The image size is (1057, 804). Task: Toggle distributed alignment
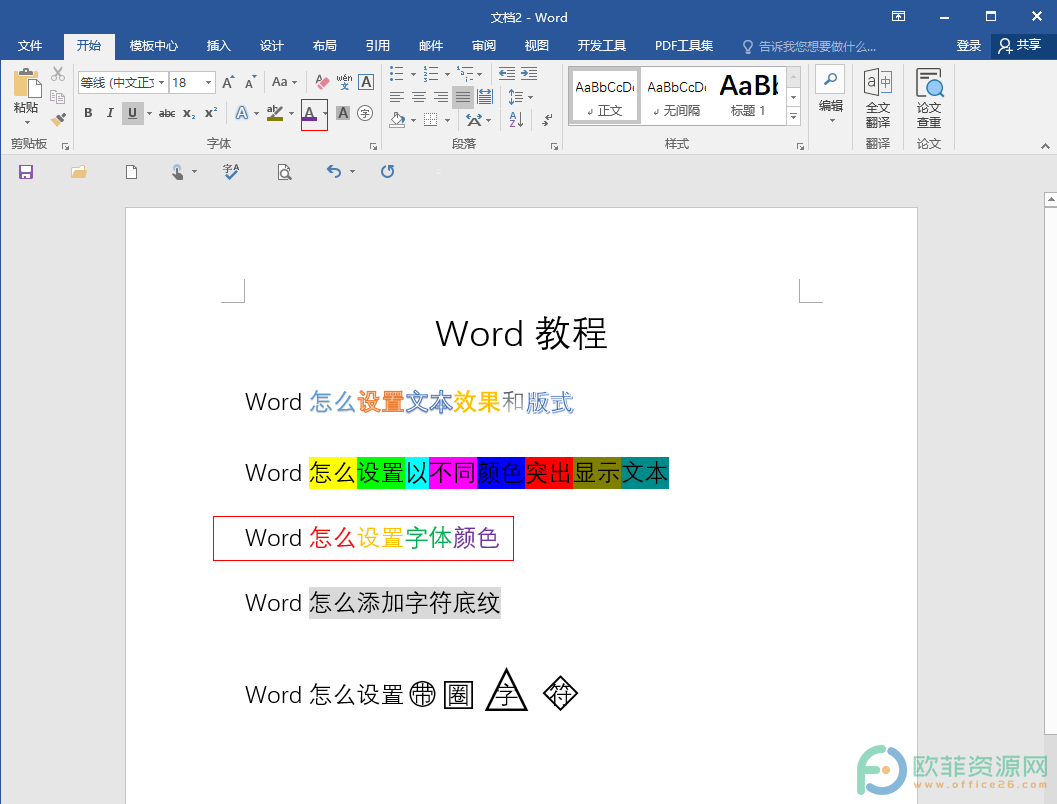(485, 97)
